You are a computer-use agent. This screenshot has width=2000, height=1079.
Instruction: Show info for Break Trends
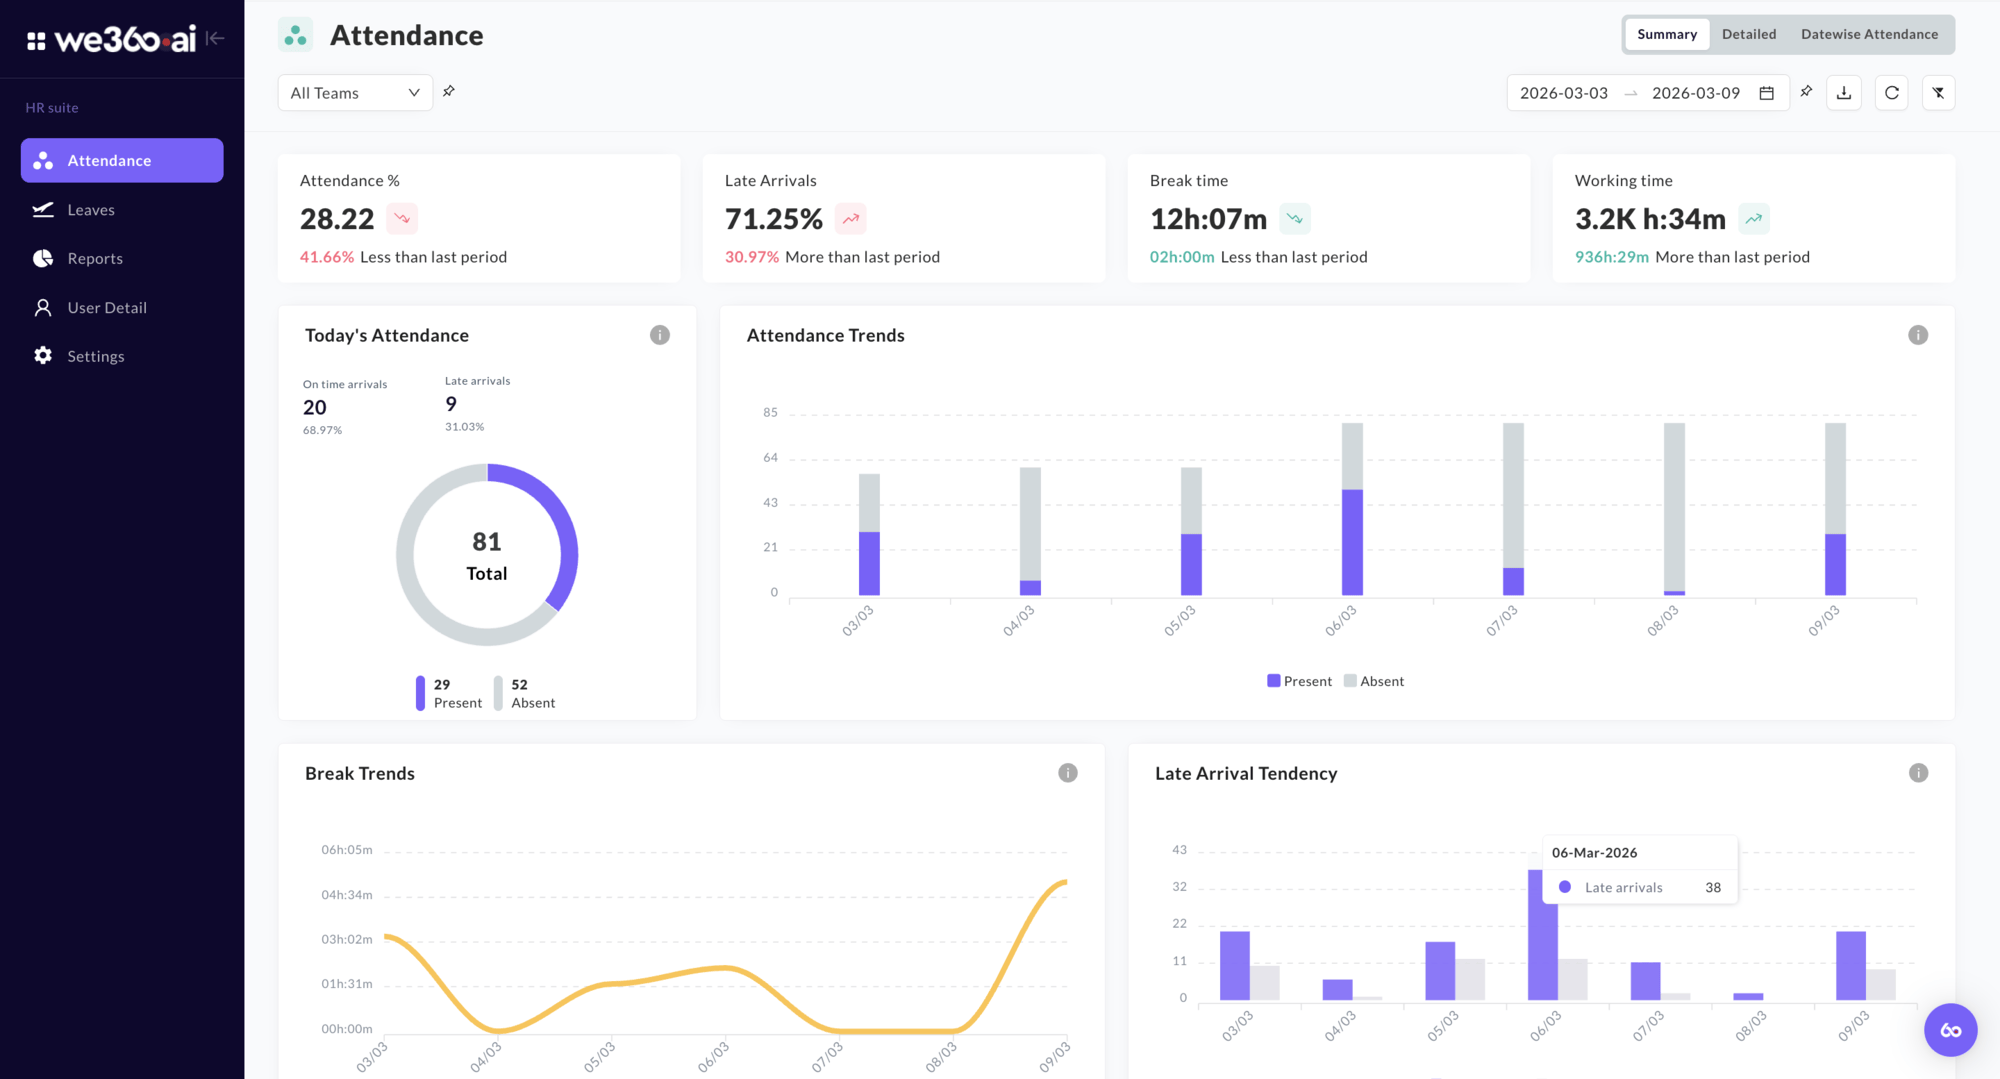pos(1068,773)
